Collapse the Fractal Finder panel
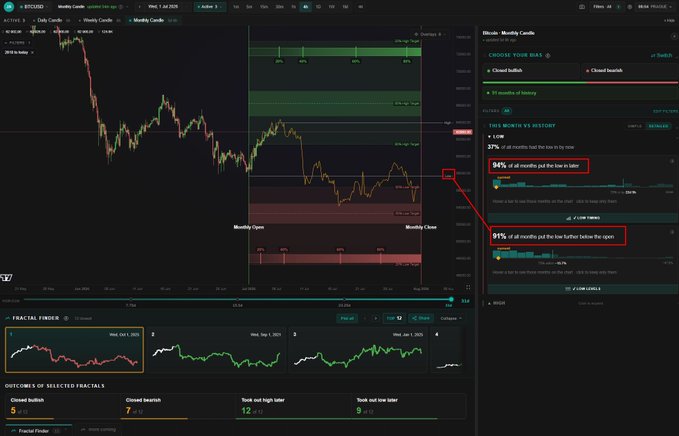 (451, 318)
